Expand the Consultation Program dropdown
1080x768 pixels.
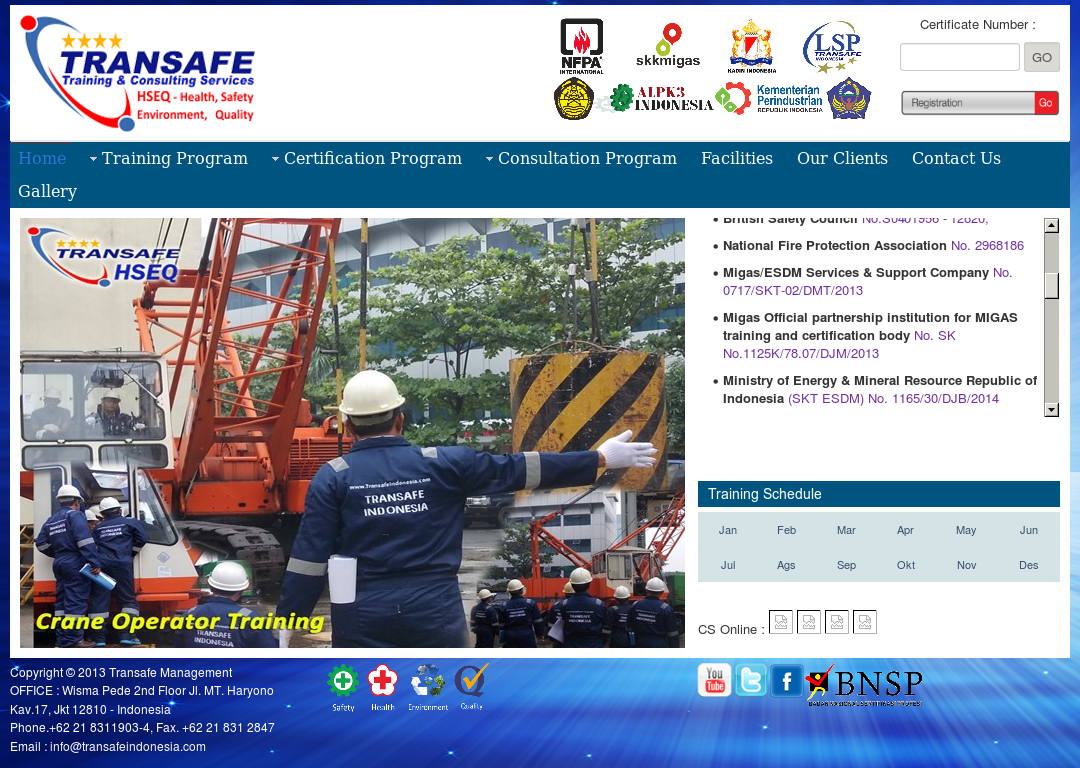[587, 158]
